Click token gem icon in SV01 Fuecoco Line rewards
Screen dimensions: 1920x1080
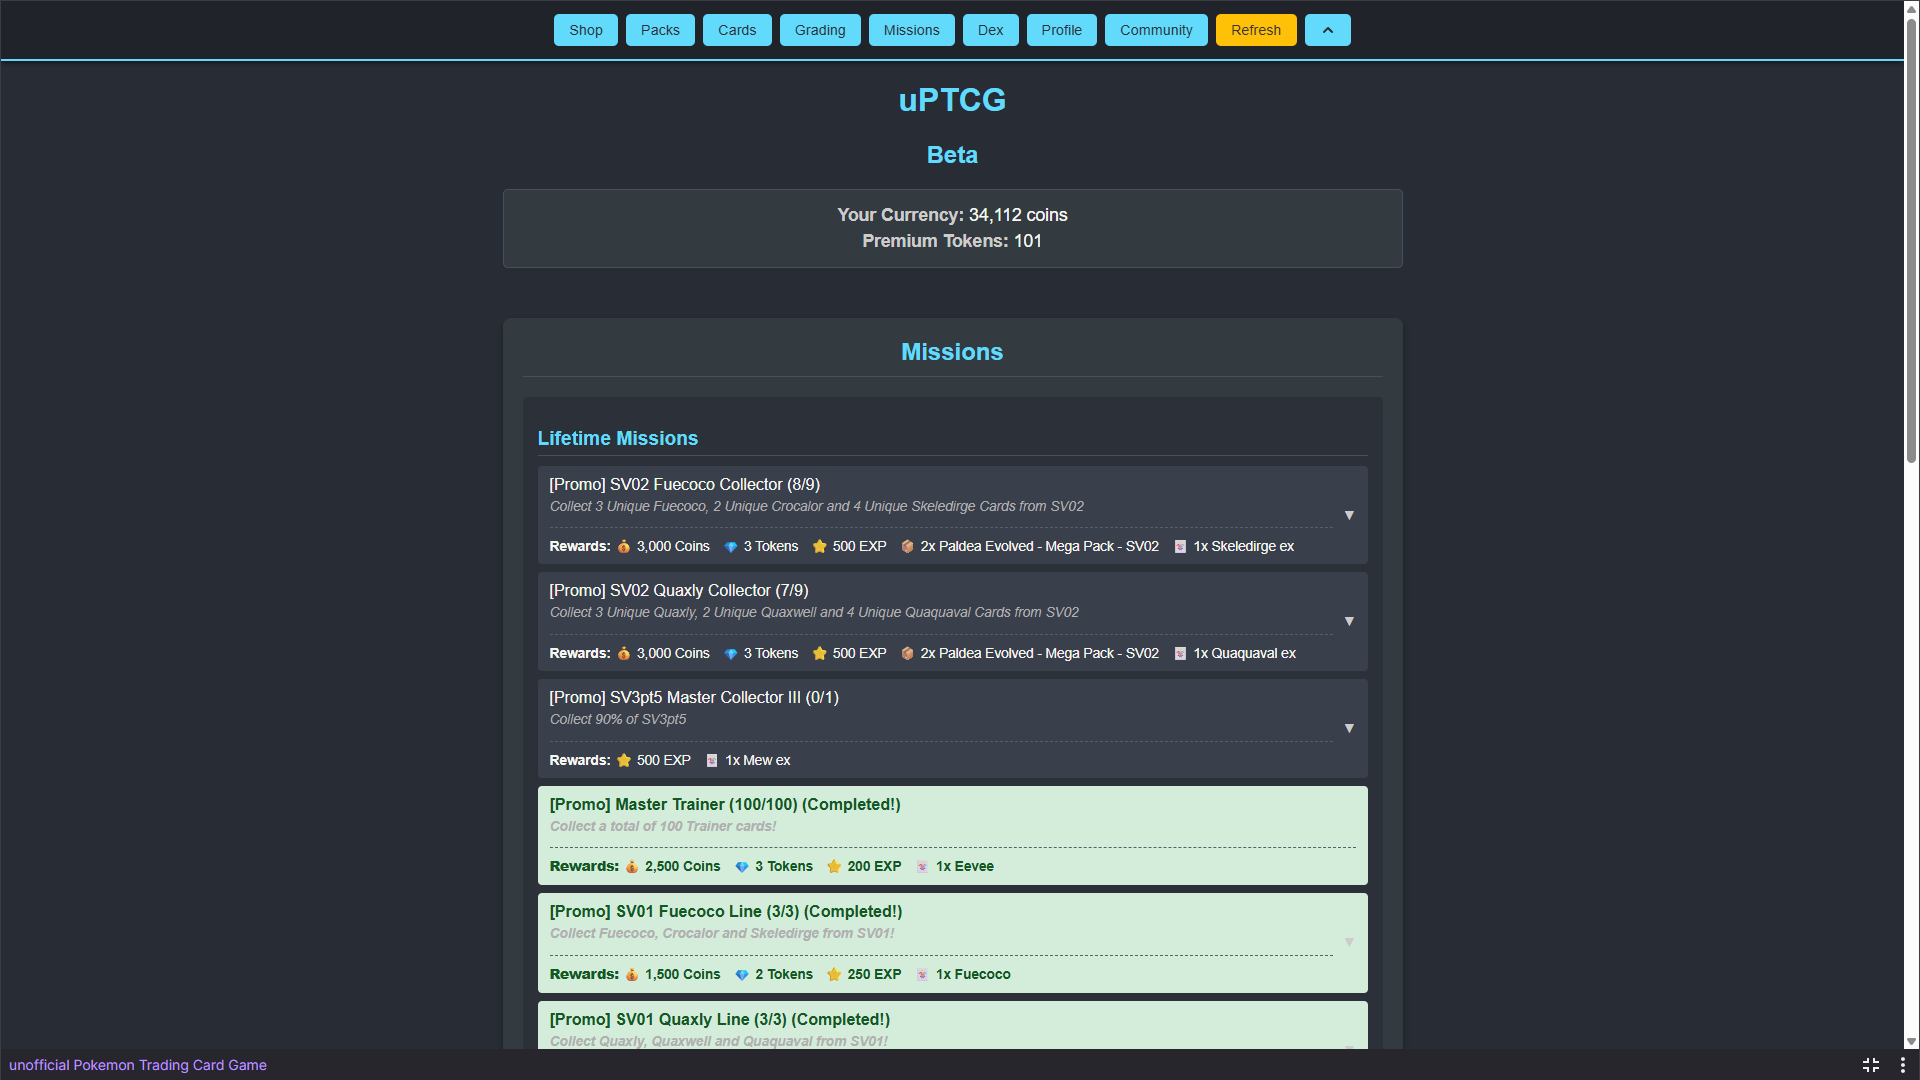pos(742,974)
